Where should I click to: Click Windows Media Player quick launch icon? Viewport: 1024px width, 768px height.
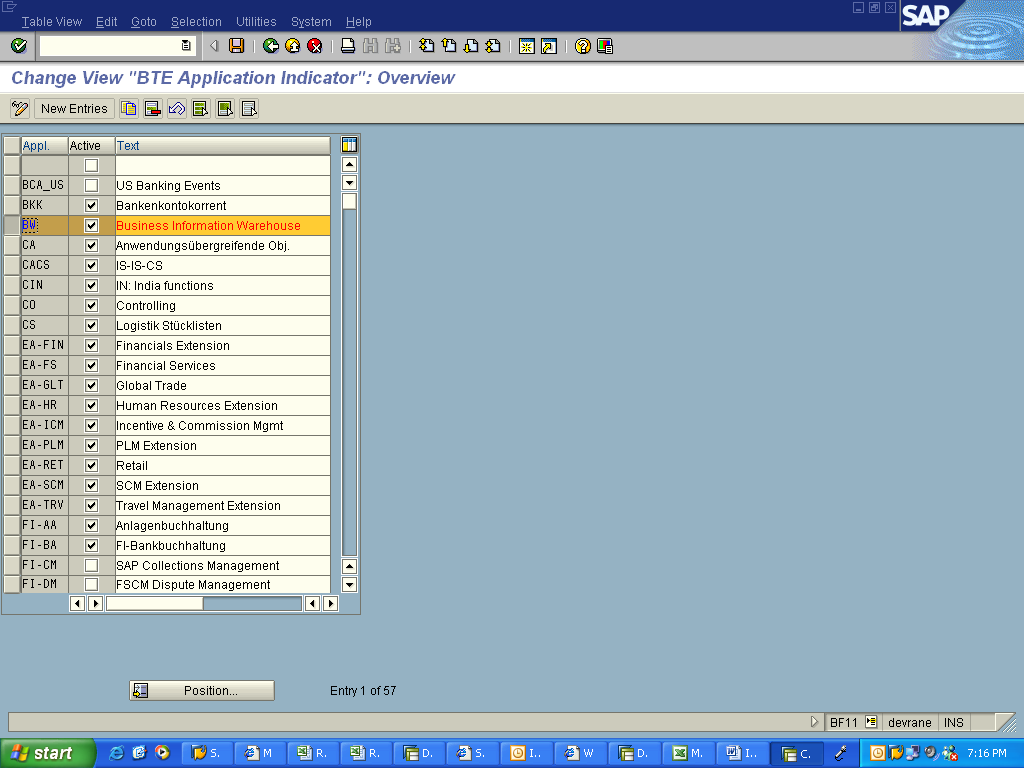pyautogui.click(x=162, y=753)
